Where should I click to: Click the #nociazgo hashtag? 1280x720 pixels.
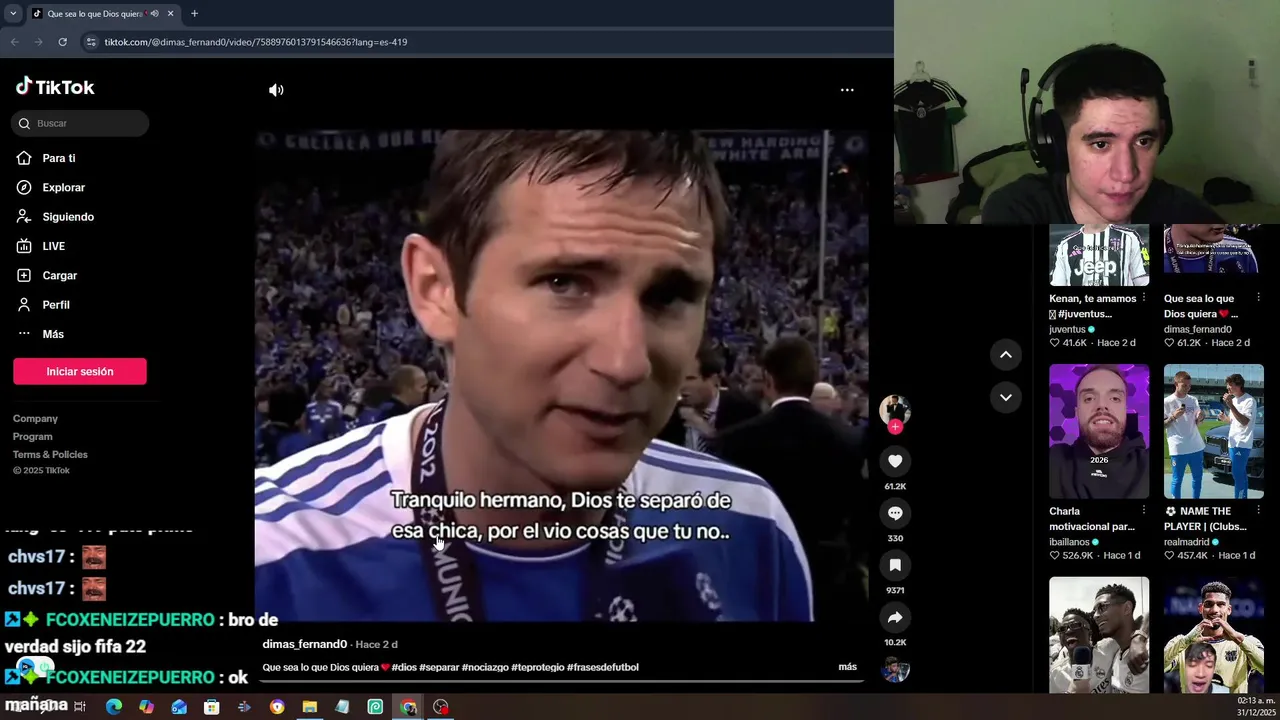(x=485, y=667)
